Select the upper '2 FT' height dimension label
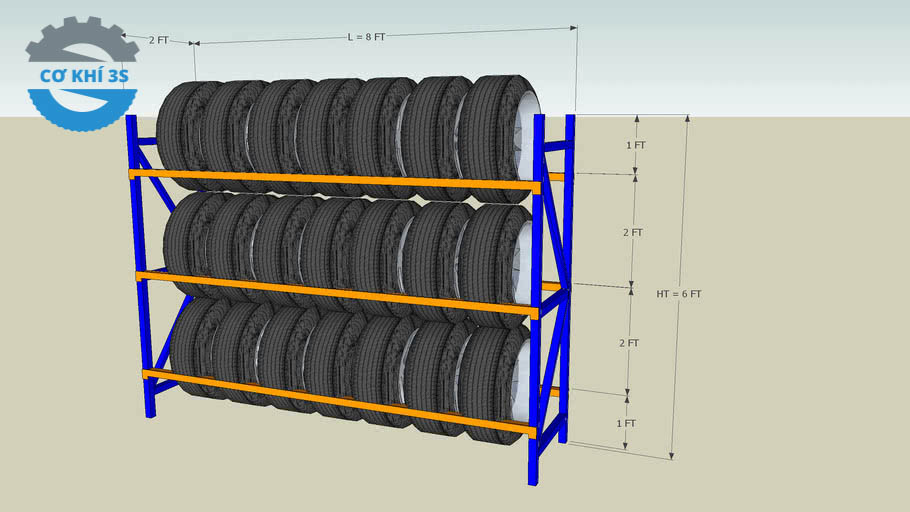Image resolution: width=910 pixels, height=512 pixels. pyautogui.click(x=632, y=232)
